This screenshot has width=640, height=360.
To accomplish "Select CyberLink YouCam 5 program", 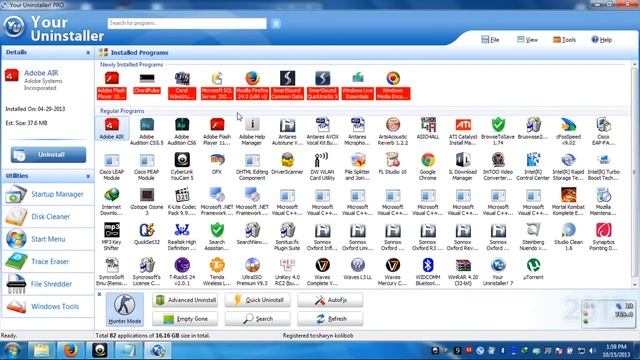I will point(182,167).
